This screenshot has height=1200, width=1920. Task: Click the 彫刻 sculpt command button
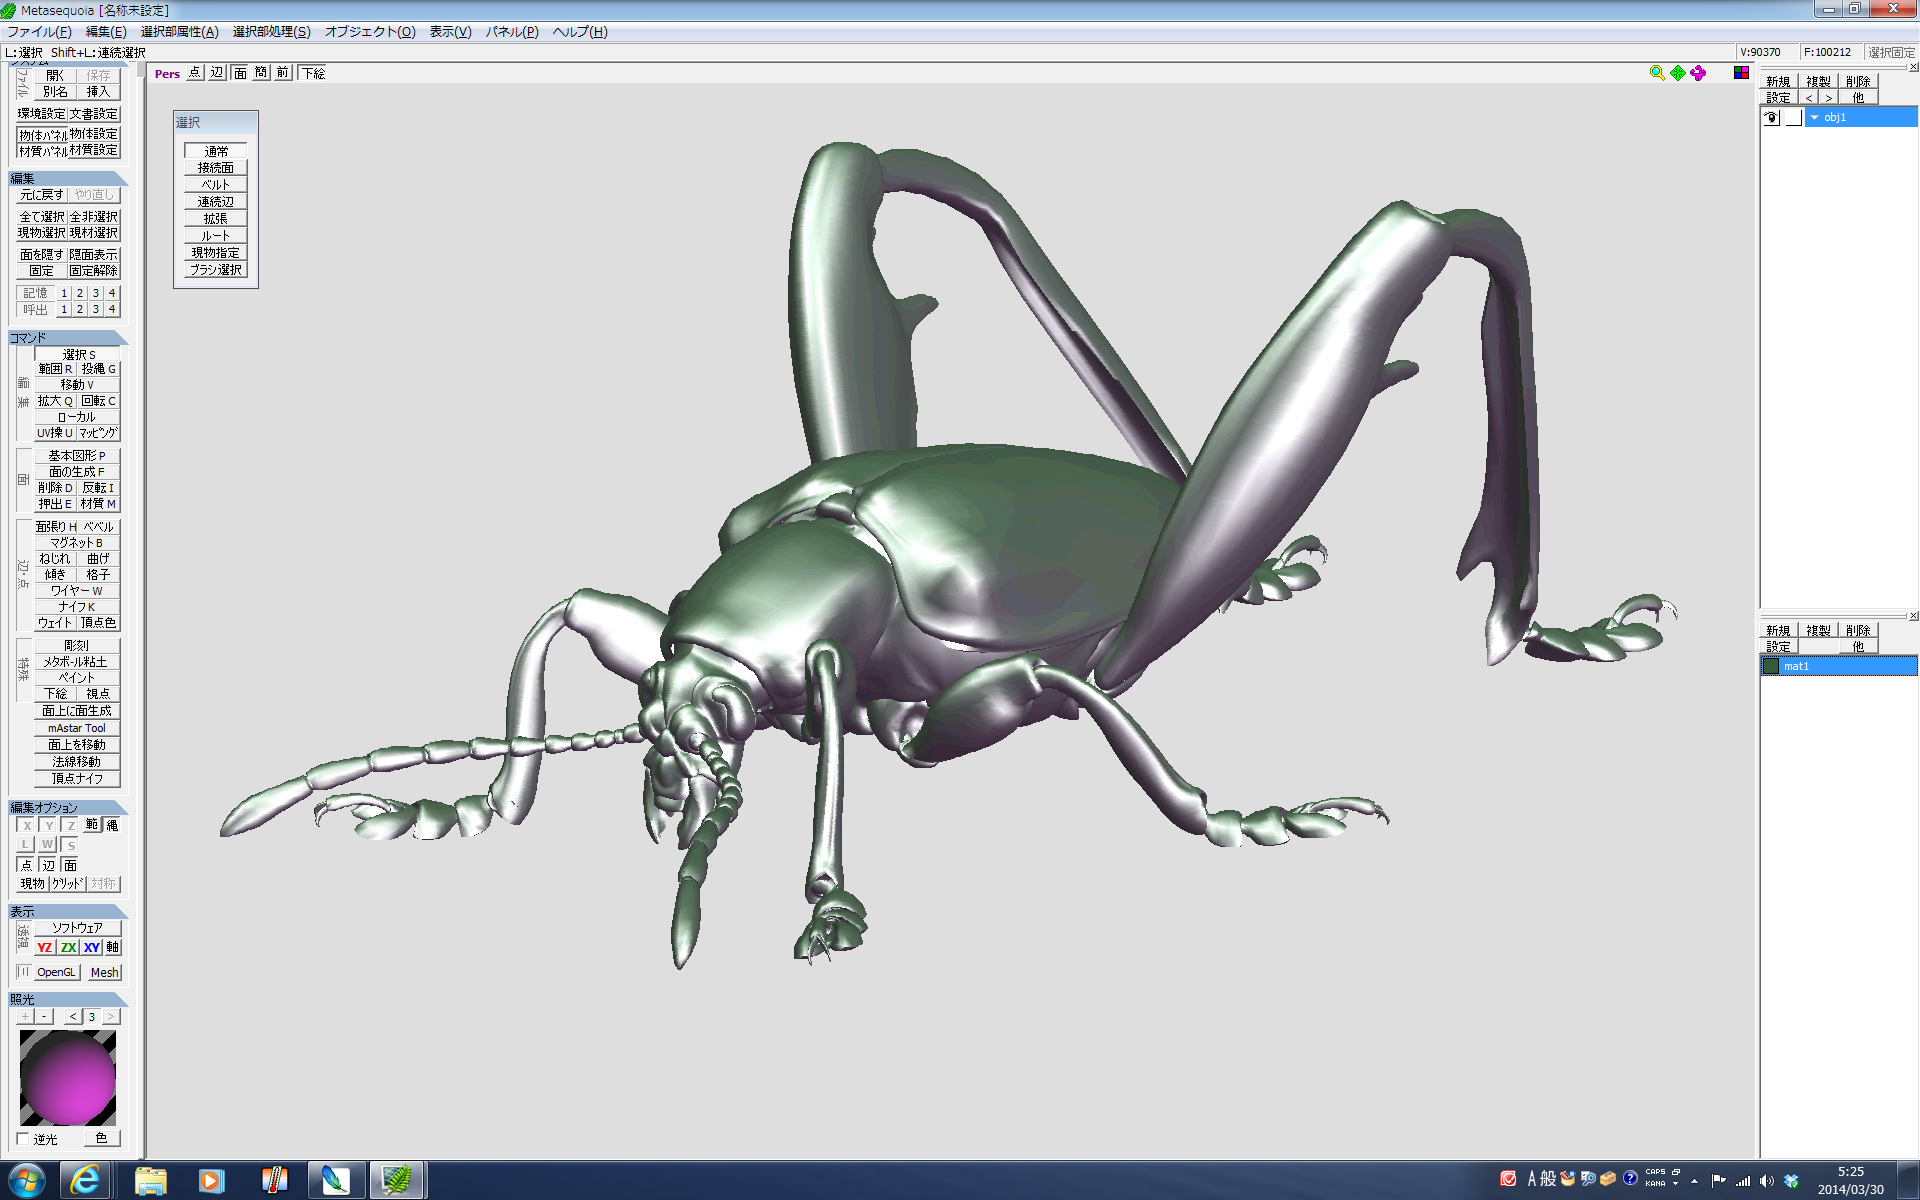pyautogui.click(x=77, y=645)
